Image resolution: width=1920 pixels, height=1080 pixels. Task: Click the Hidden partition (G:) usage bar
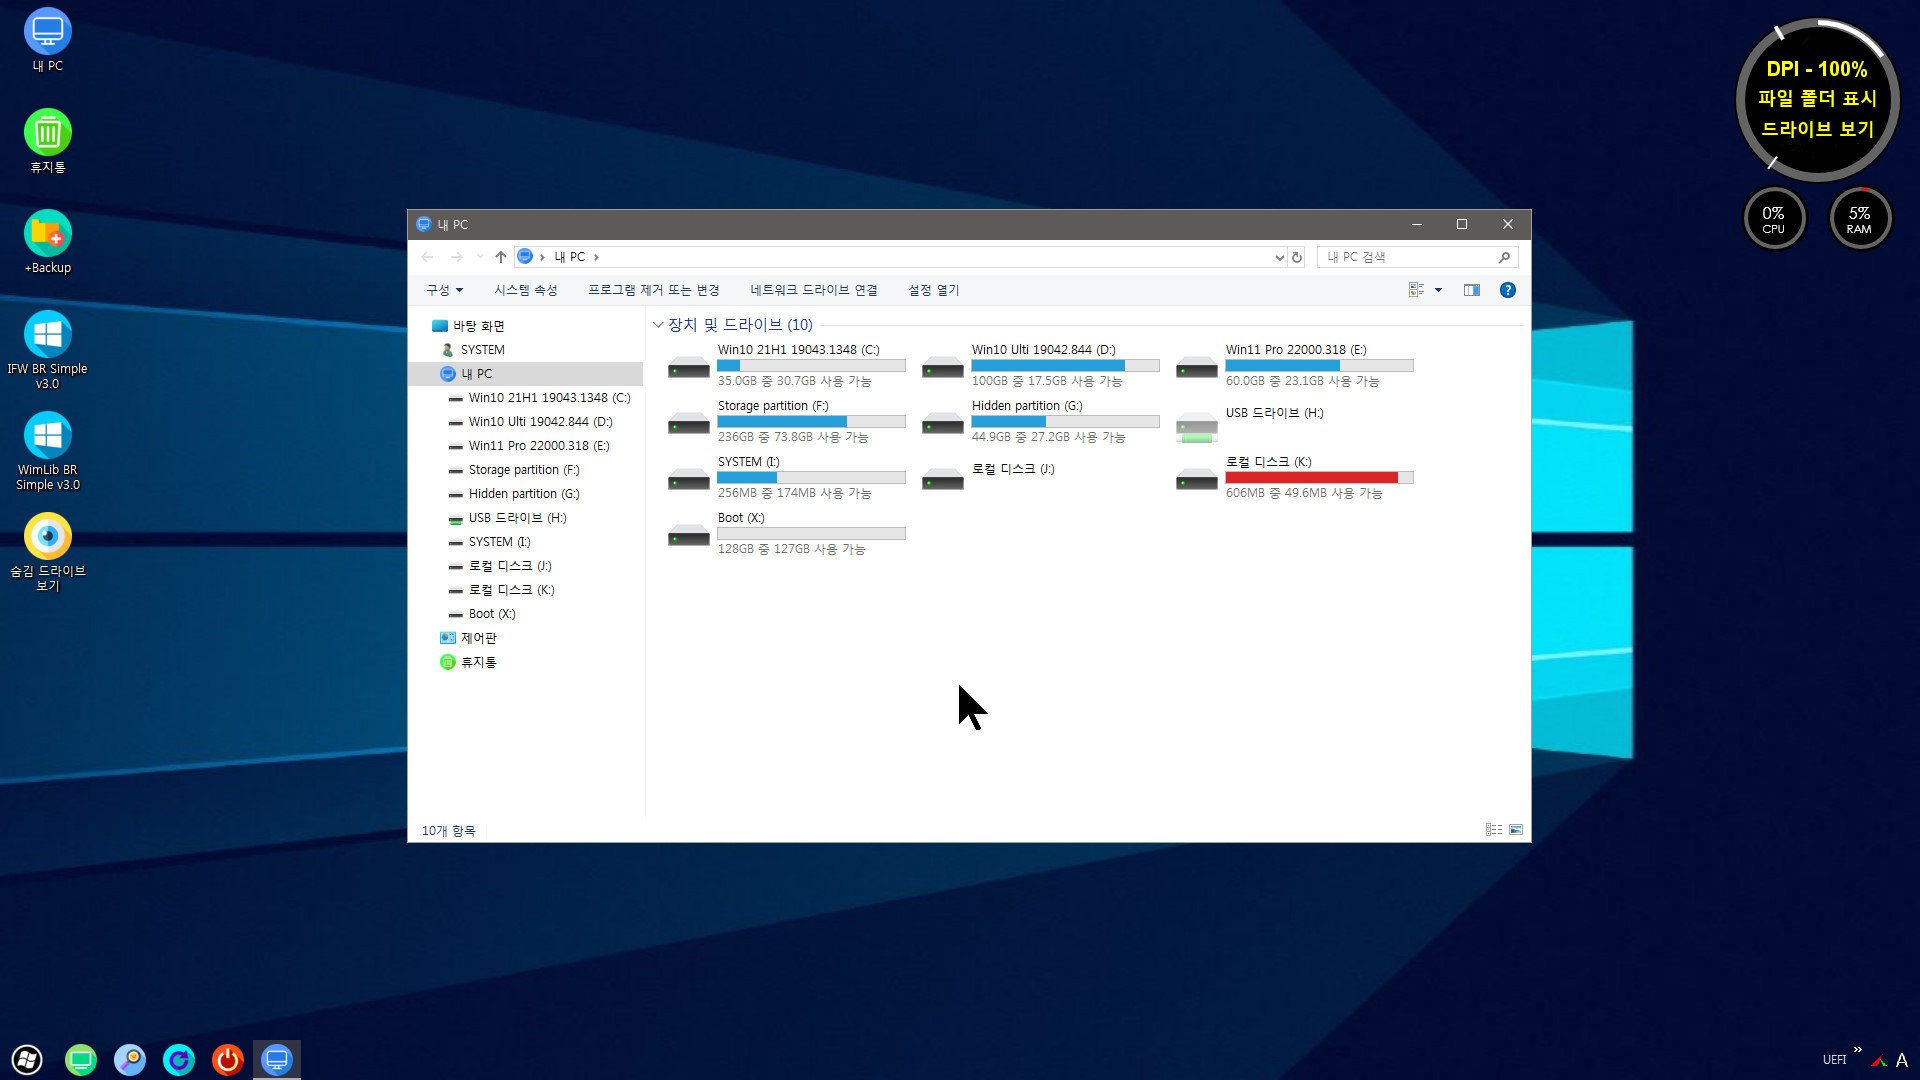[x=1065, y=422]
